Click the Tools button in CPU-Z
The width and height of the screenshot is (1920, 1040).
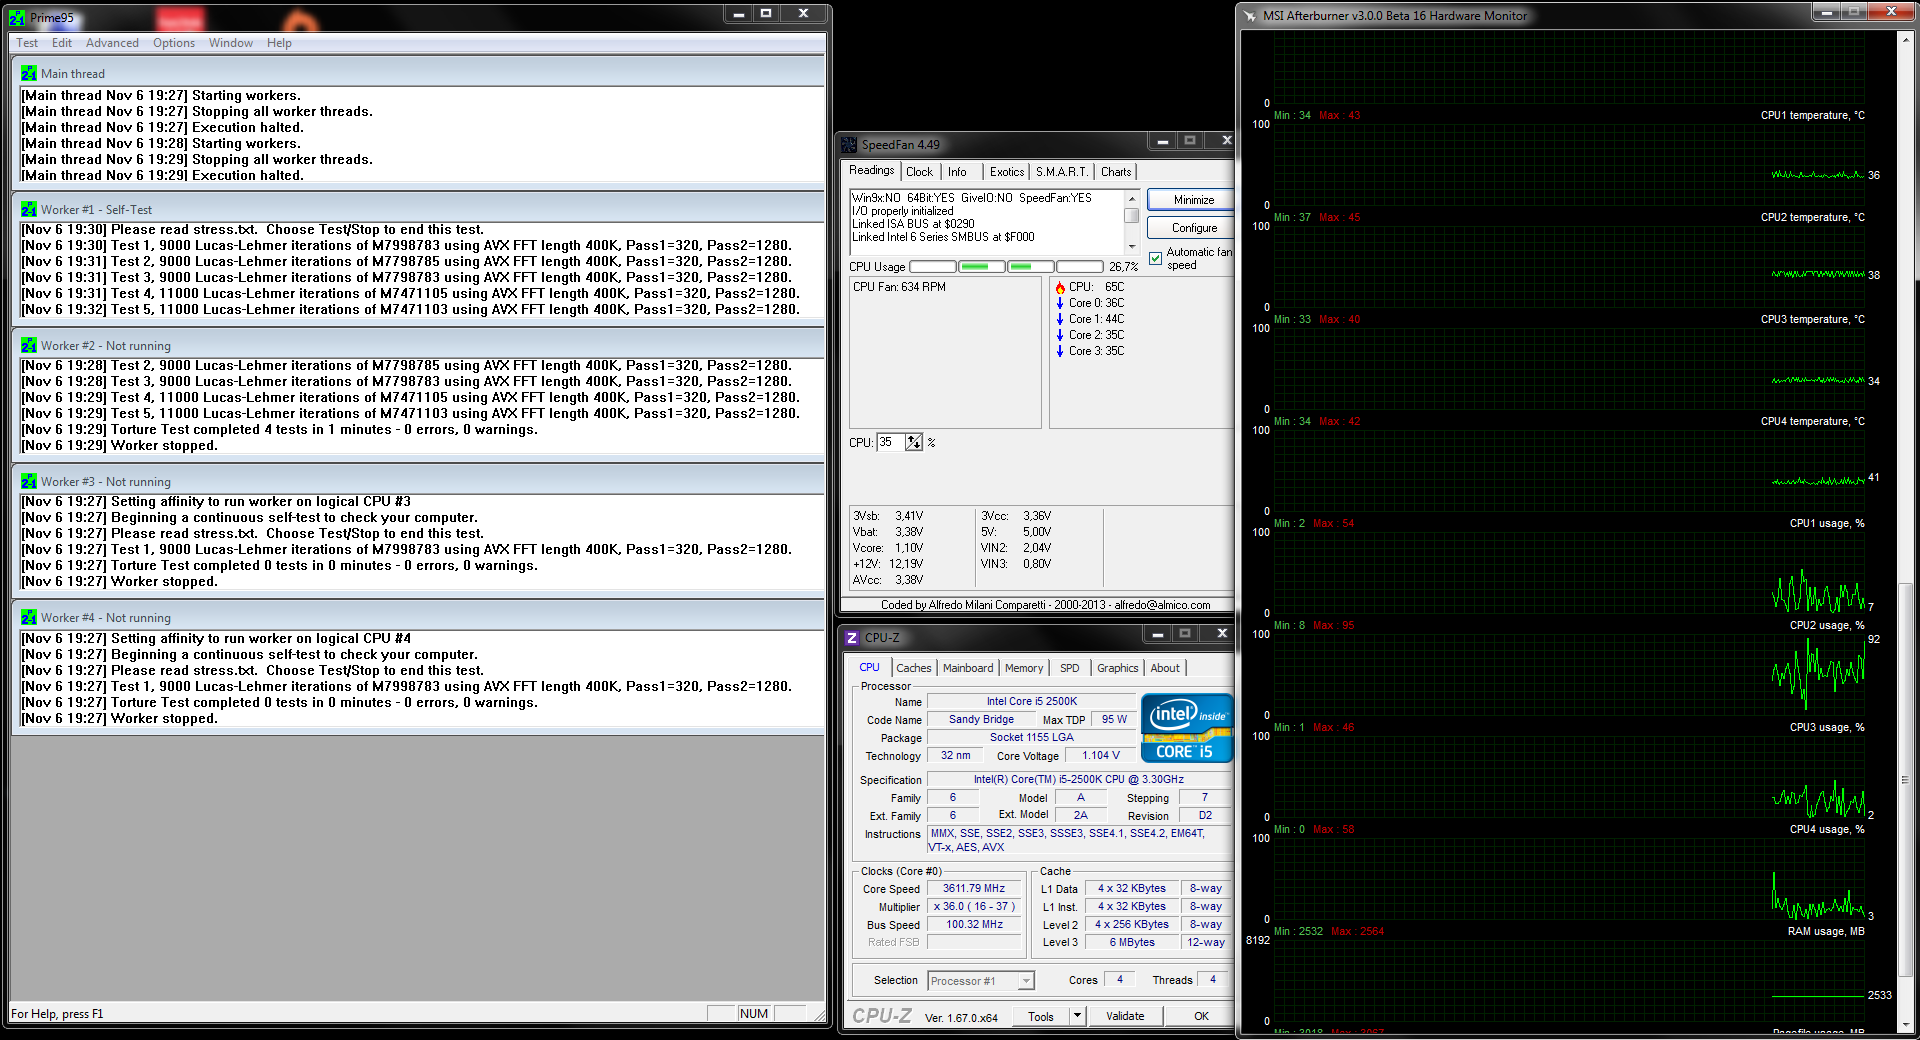(x=1041, y=1016)
